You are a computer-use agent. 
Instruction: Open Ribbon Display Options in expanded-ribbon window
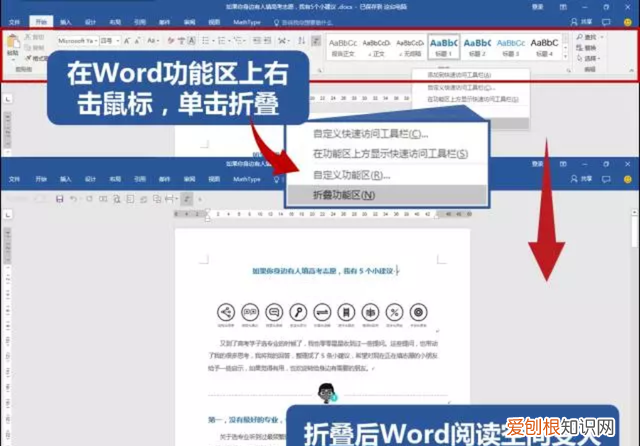[563, 7]
